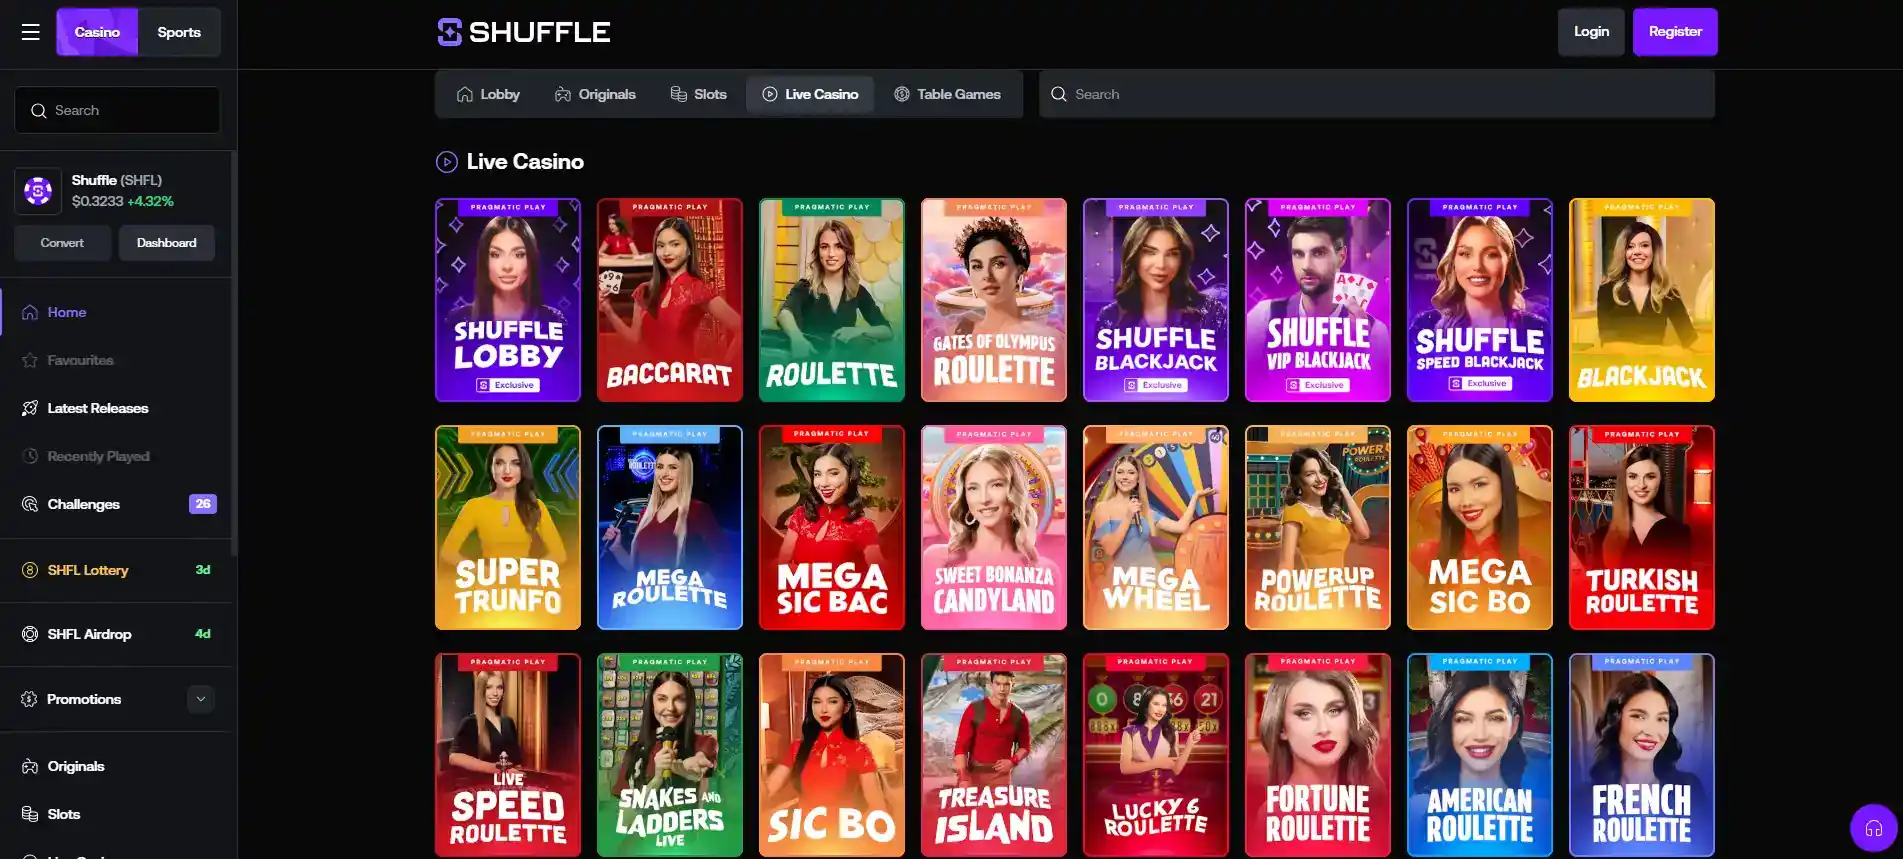
Task: Click the Register button
Action: 1675,32
